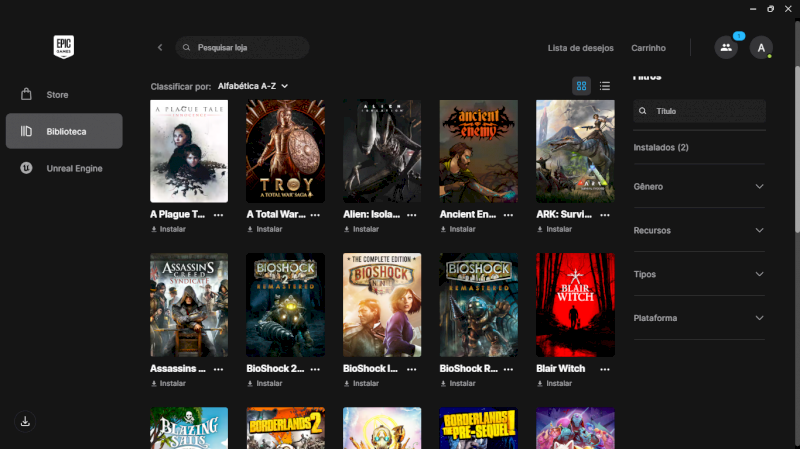Open the ARK: Survival cover
Image resolution: width=800 pixels, height=449 pixels.
(575, 151)
